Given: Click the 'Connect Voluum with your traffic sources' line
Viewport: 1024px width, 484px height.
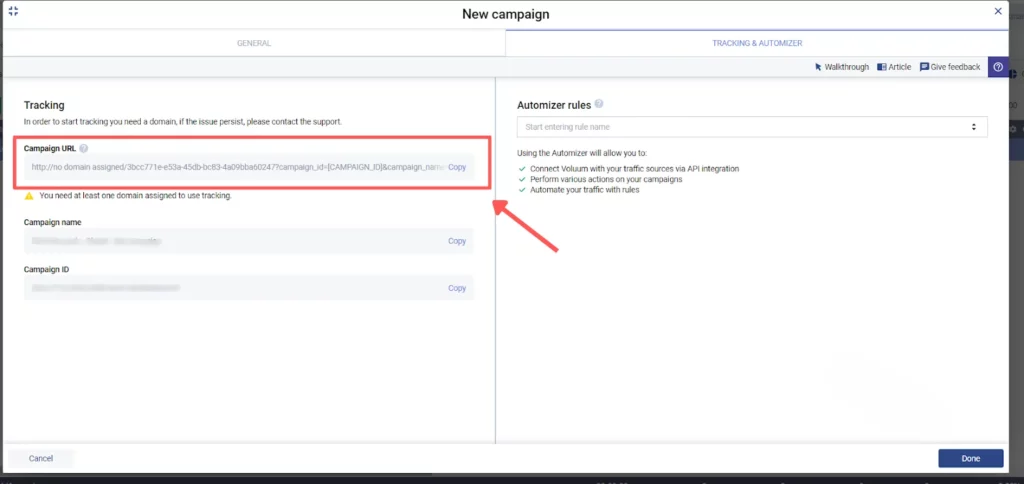Looking at the screenshot, I should 634,169.
